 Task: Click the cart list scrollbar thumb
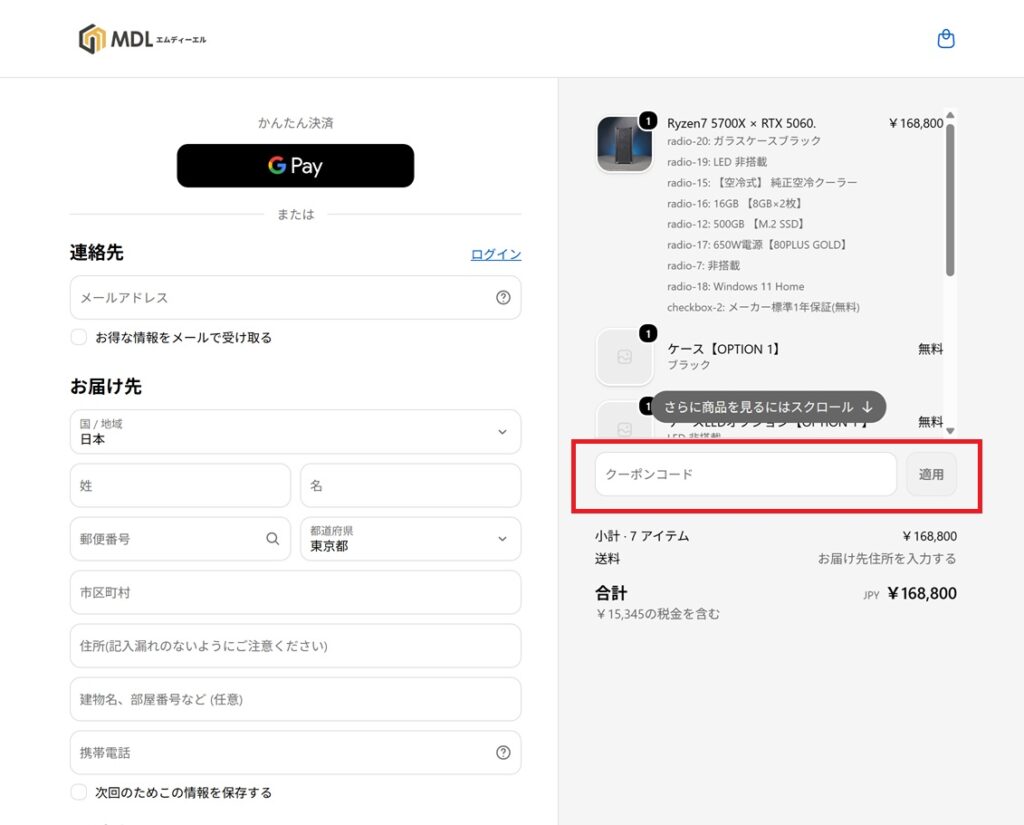pyautogui.click(x=950, y=199)
